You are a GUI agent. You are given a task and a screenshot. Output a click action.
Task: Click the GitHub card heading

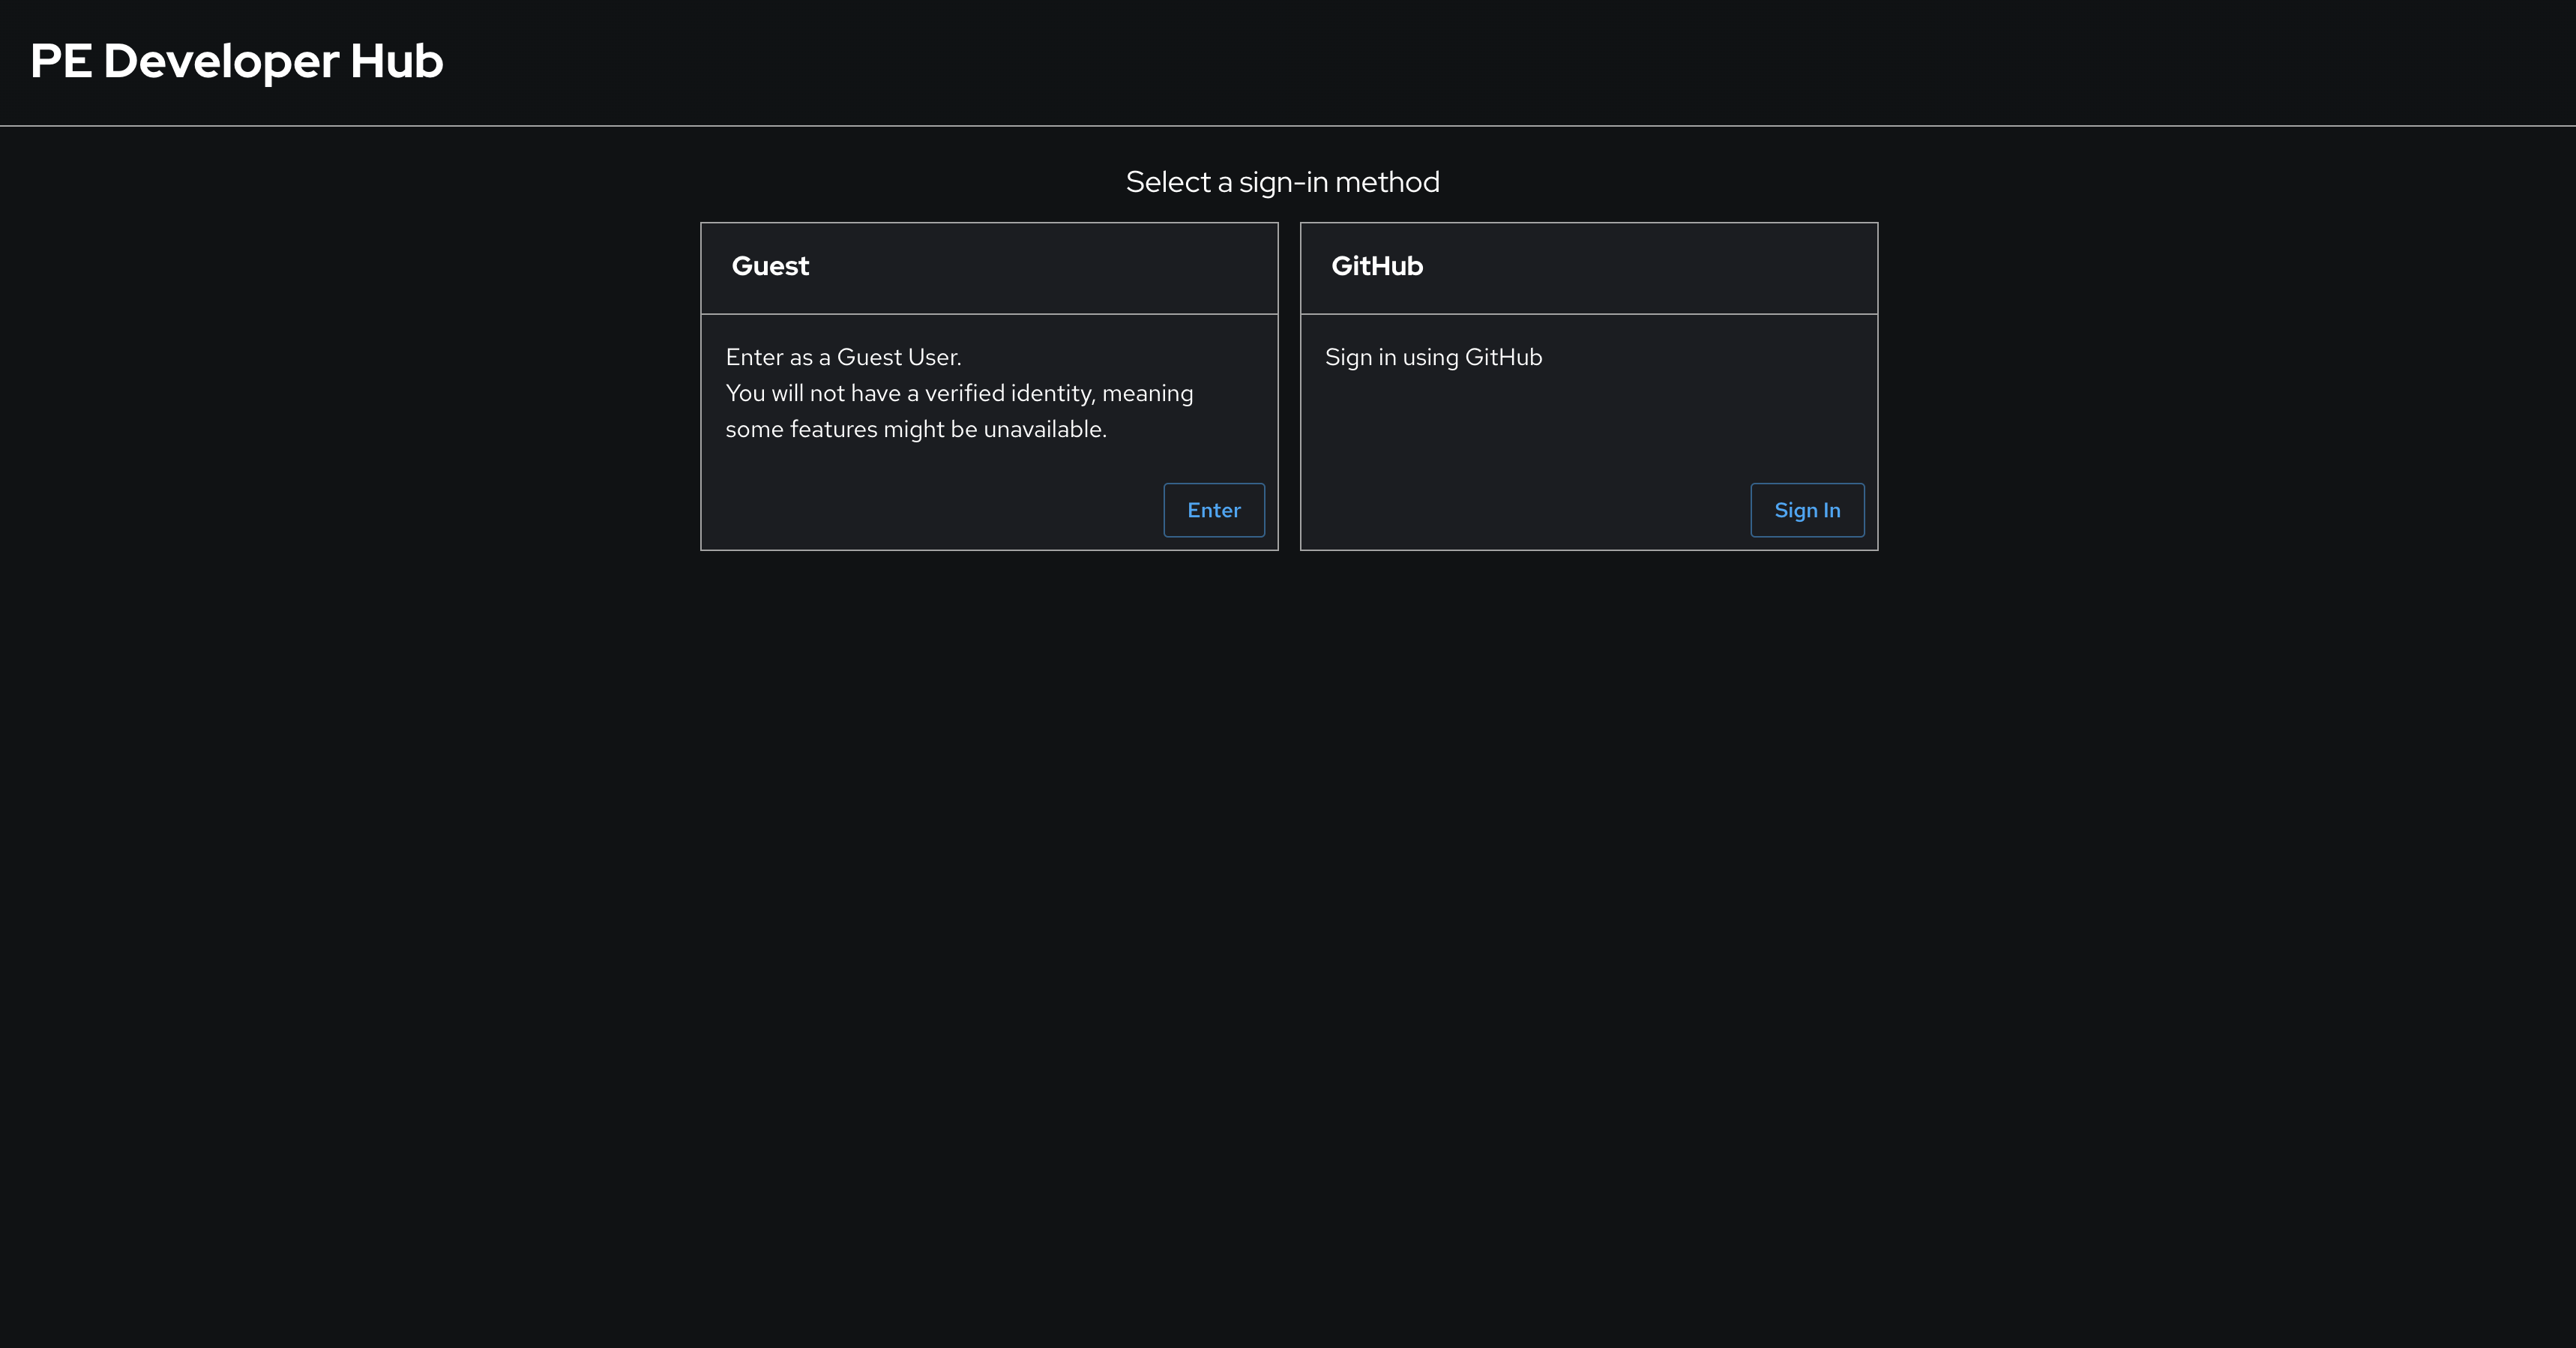coord(1377,266)
